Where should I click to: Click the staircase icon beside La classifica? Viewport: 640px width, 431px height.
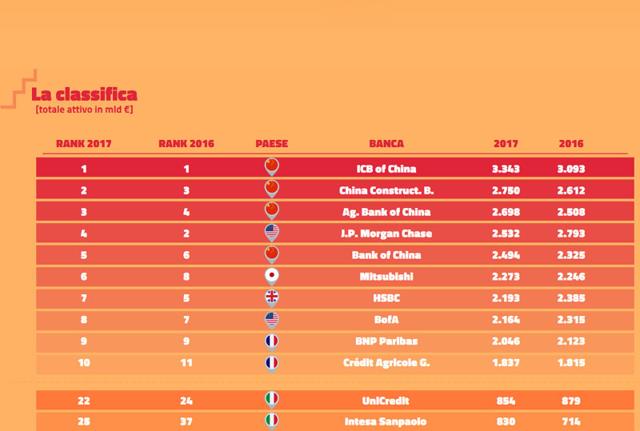(21, 89)
